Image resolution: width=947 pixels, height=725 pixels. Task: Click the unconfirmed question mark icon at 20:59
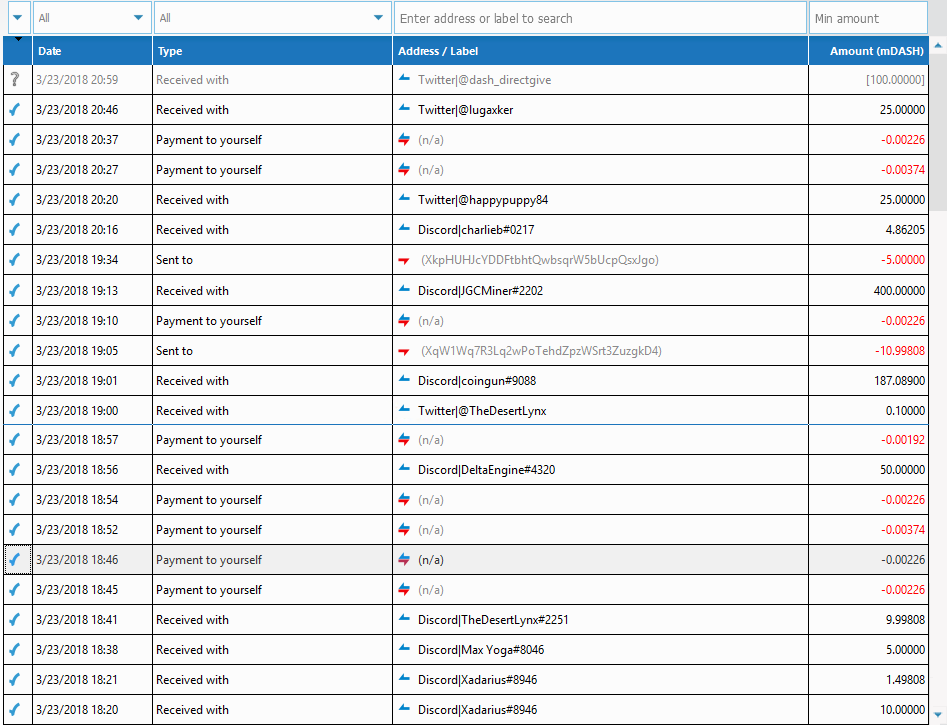click(x=15, y=79)
